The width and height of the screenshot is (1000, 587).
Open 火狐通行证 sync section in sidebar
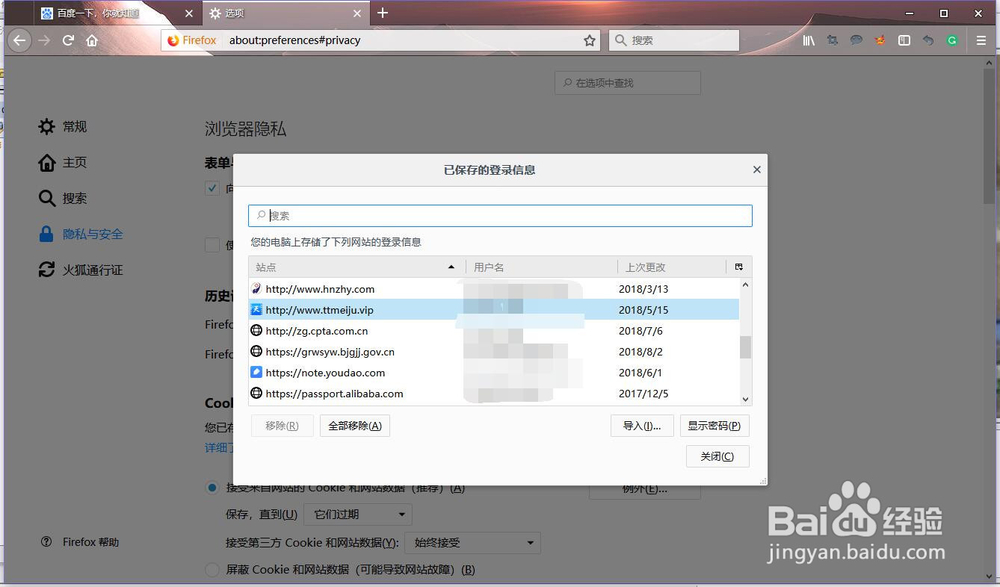(45, 269)
